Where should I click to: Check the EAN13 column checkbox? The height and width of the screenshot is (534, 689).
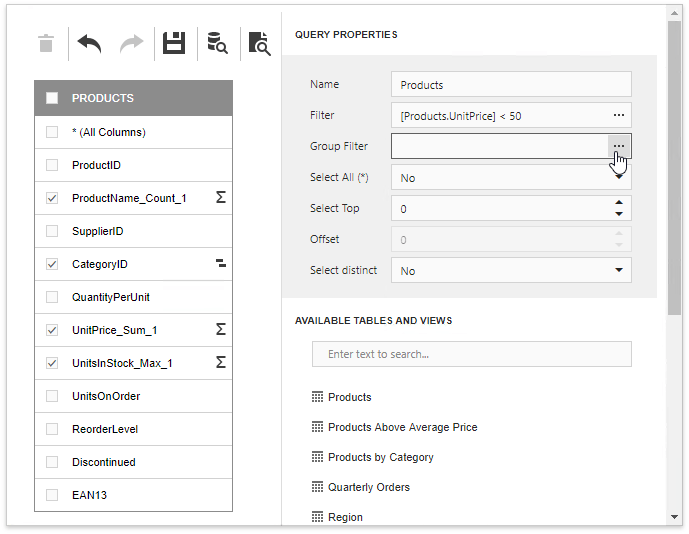(x=52, y=495)
